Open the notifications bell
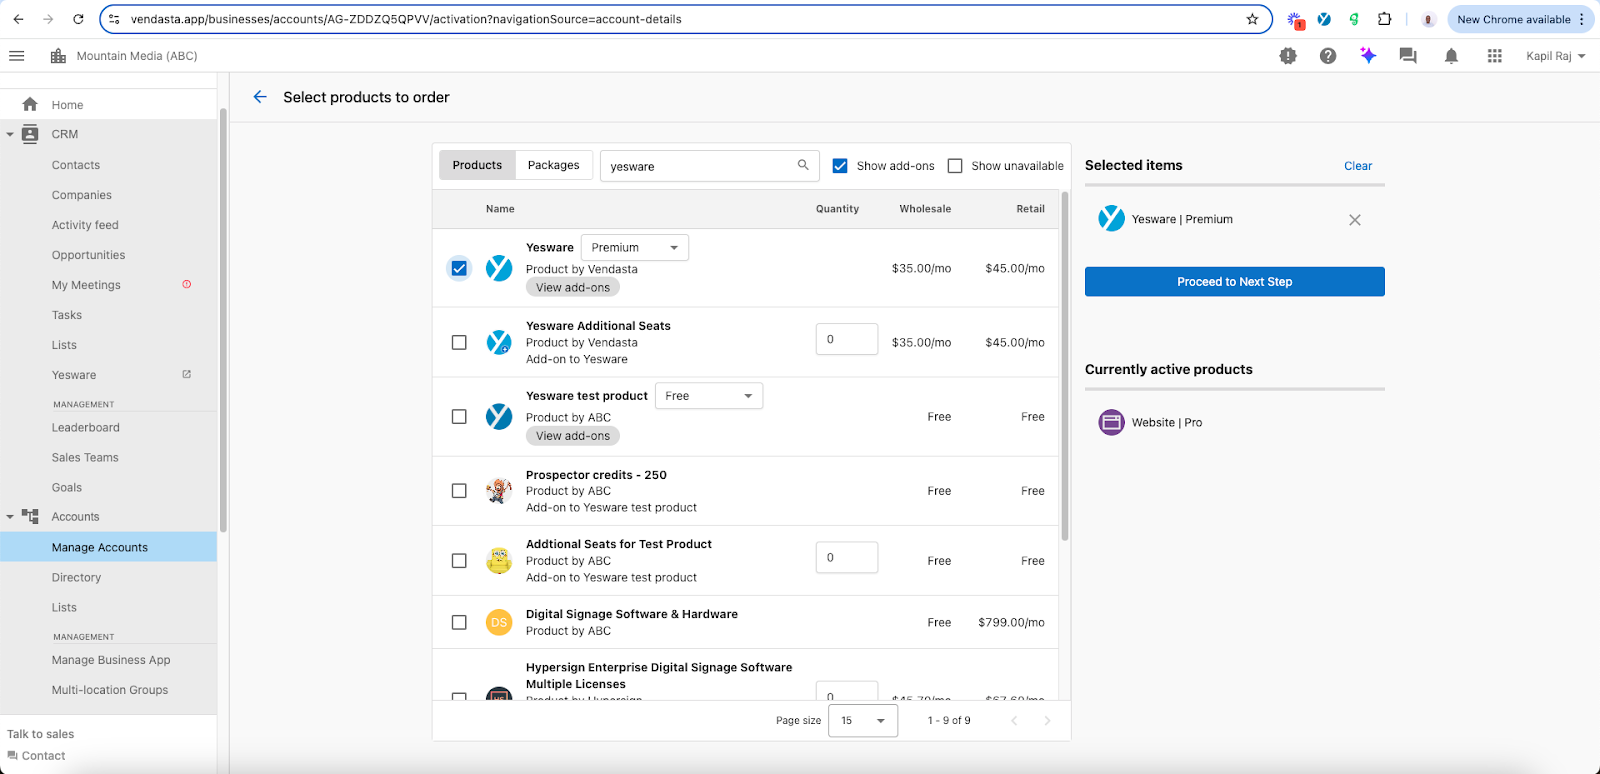The image size is (1600, 774). (1451, 56)
